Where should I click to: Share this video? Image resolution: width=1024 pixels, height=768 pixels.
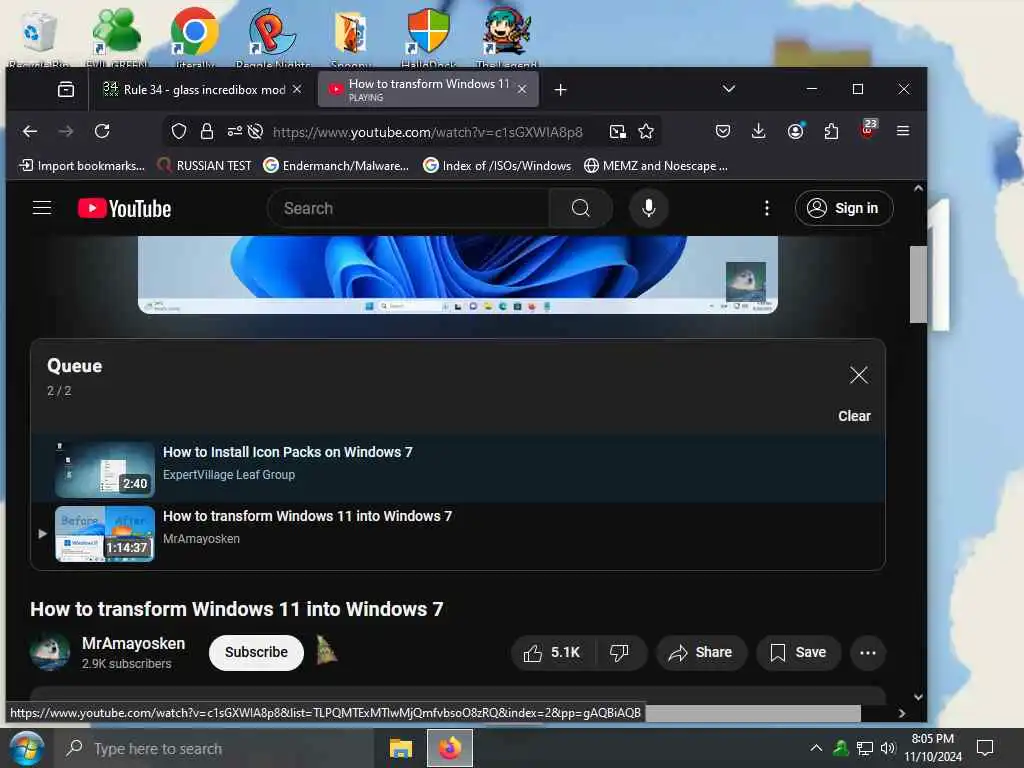pos(701,652)
